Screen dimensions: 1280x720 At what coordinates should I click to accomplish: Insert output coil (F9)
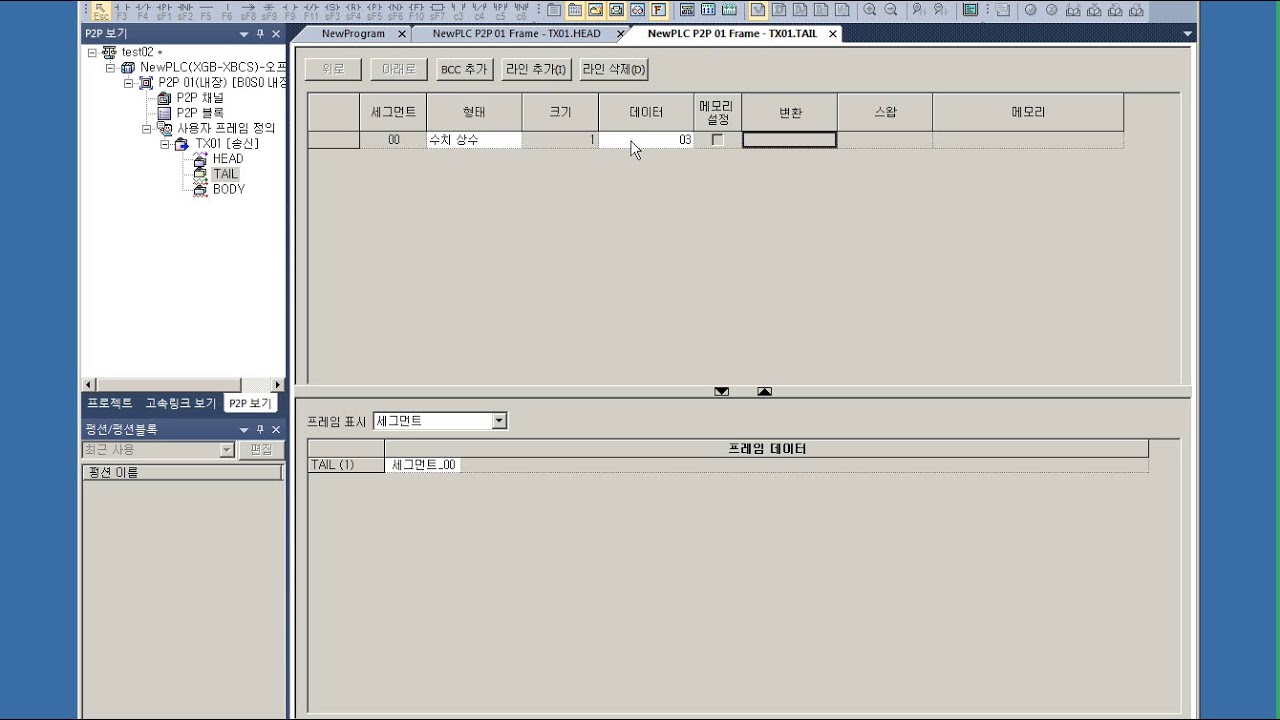[x=290, y=10]
